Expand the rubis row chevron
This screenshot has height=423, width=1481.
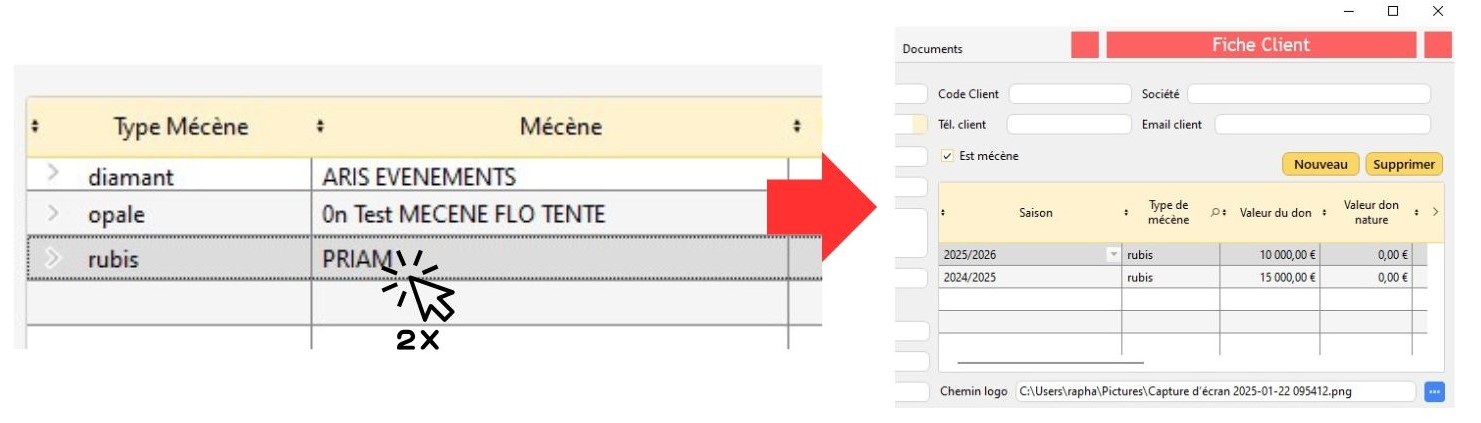[x=54, y=258]
